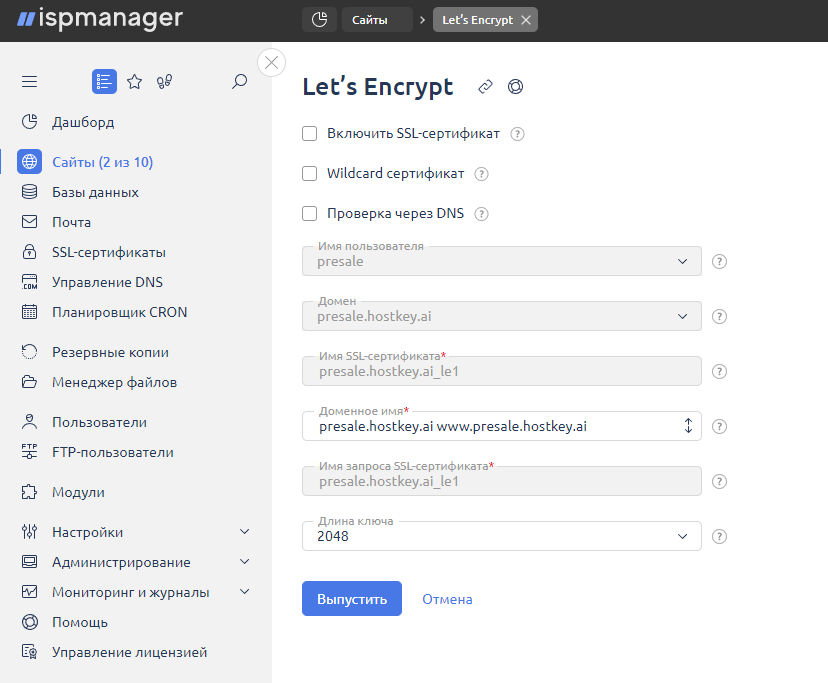Click the FTP icon beside FTP-пользователи
This screenshot has width=828, height=683.
[x=30, y=452]
